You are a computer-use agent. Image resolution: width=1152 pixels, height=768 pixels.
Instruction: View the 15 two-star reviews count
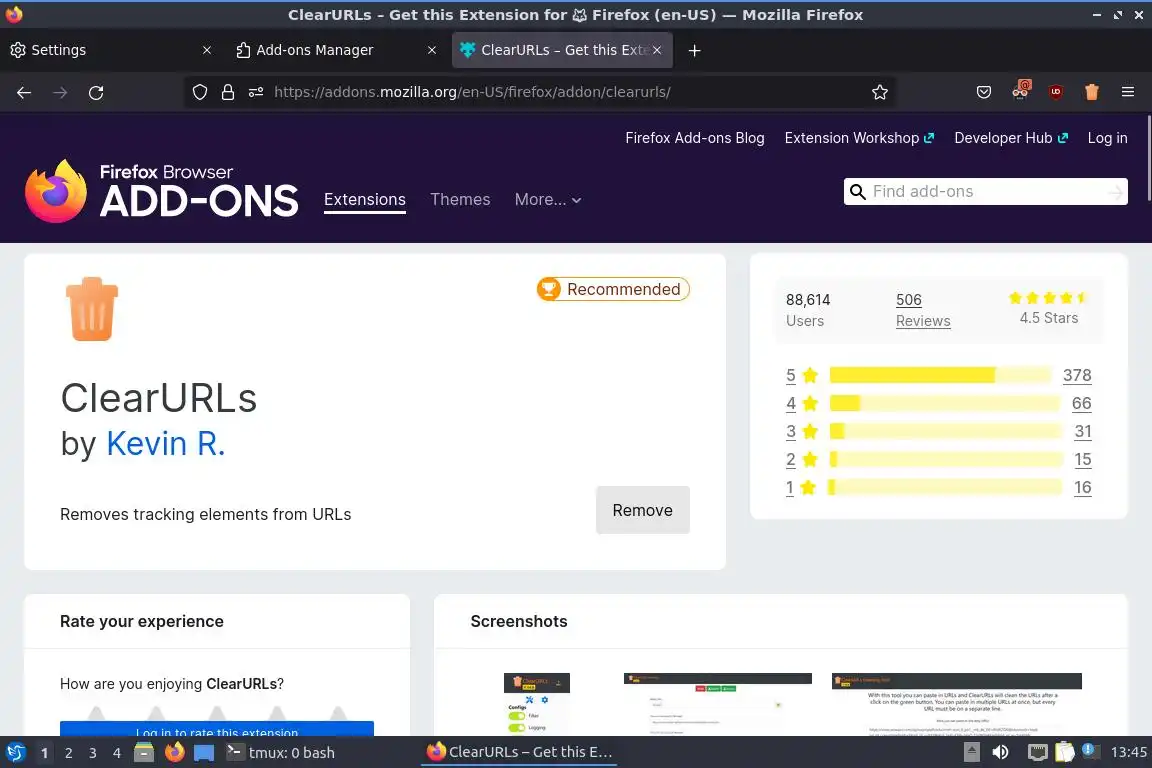point(1082,459)
